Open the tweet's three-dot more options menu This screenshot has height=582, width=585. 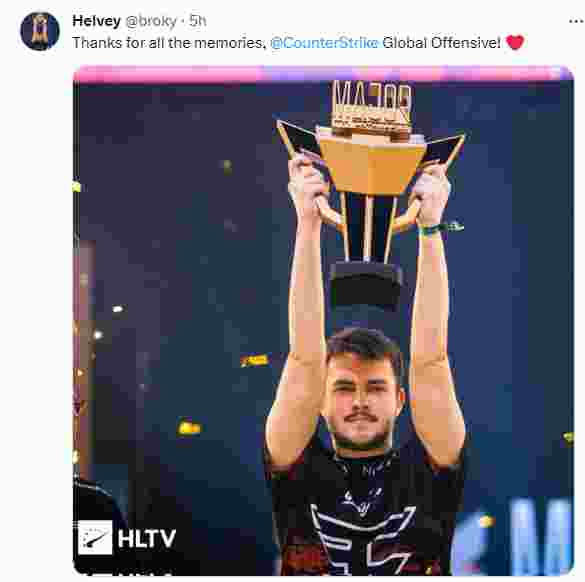click(576, 22)
